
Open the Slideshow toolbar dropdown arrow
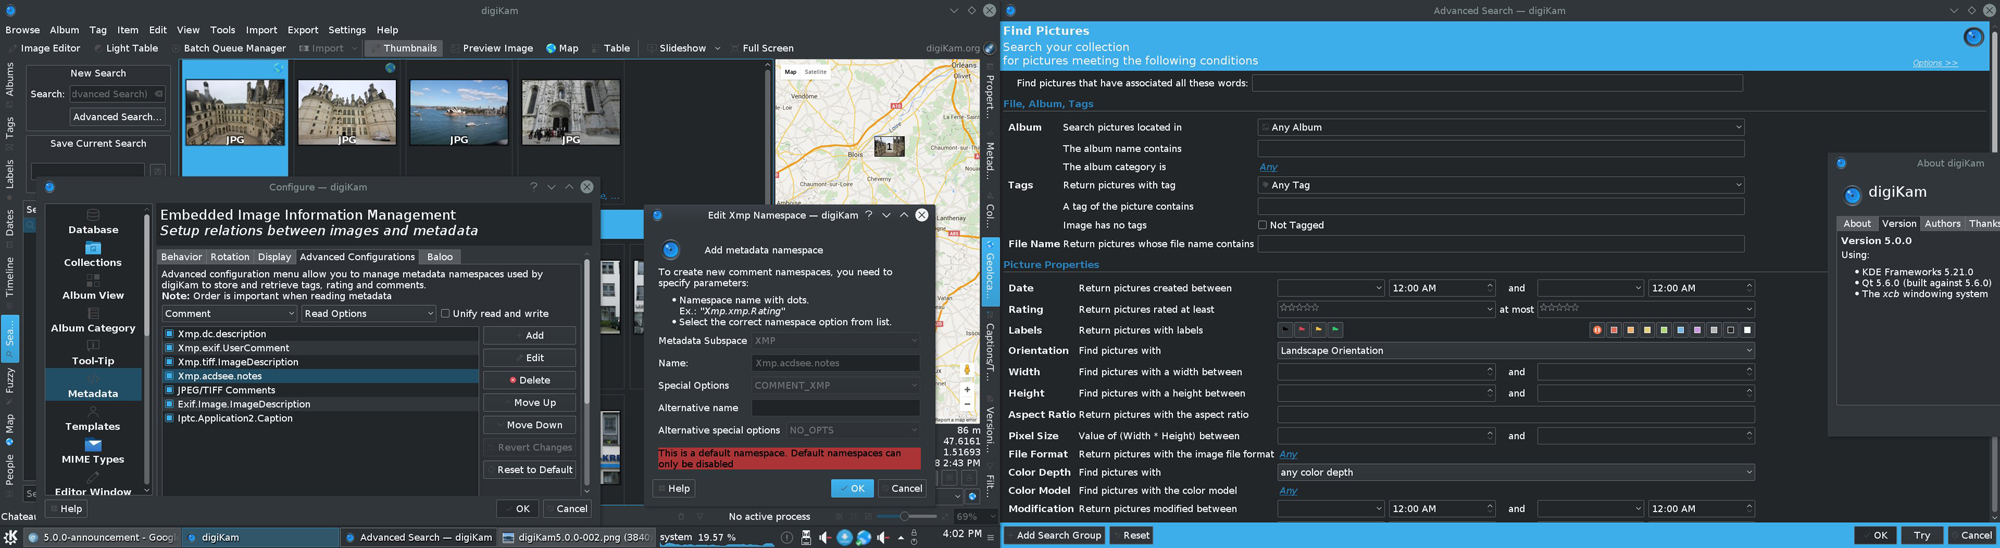pyautogui.click(x=717, y=48)
